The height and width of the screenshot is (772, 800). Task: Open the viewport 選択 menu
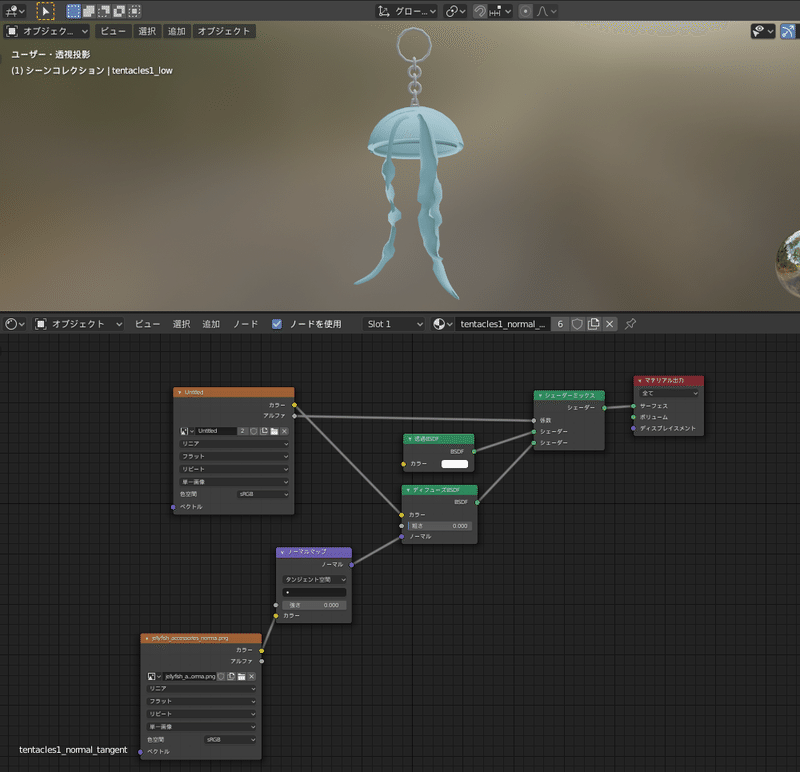click(x=147, y=31)
